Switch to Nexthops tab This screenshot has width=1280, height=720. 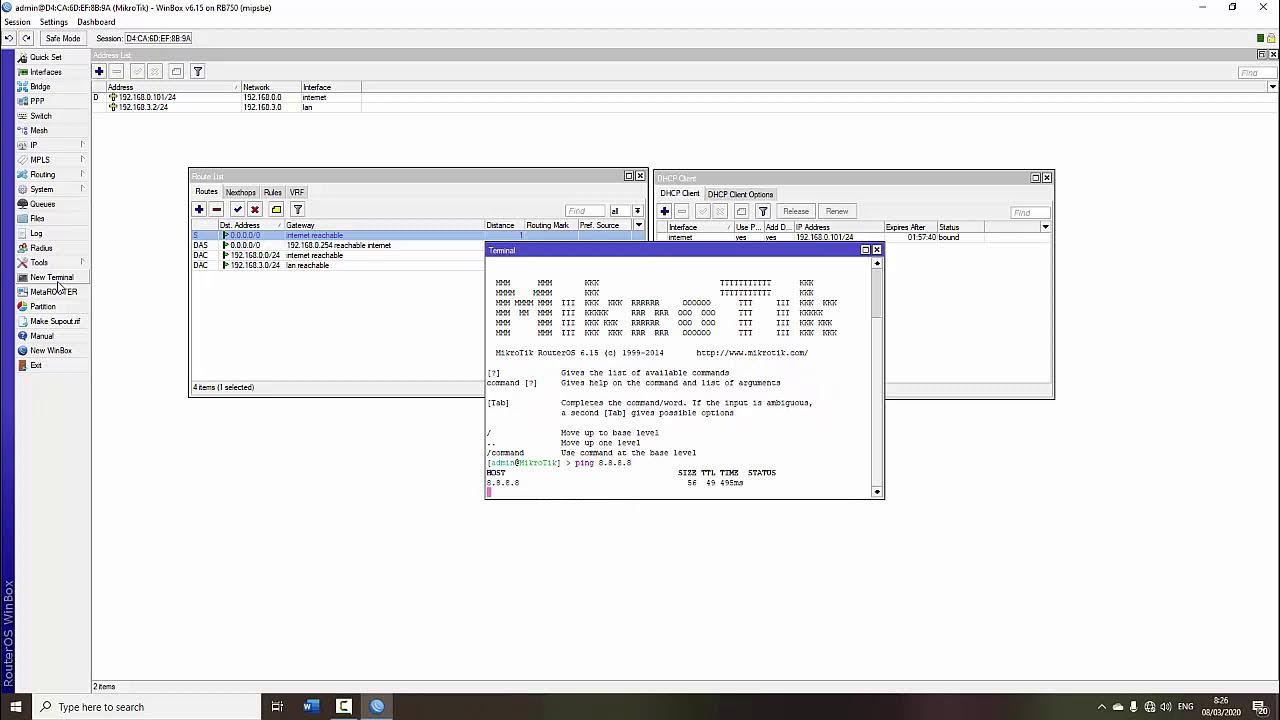[x=240, y=192]
